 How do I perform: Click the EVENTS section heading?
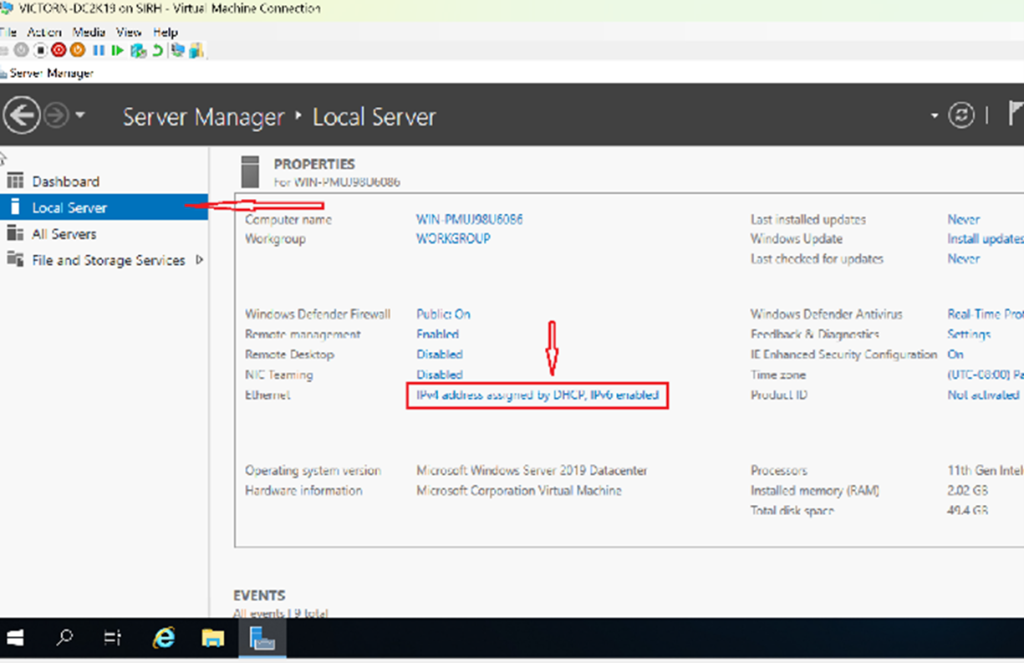pos(259,595)
